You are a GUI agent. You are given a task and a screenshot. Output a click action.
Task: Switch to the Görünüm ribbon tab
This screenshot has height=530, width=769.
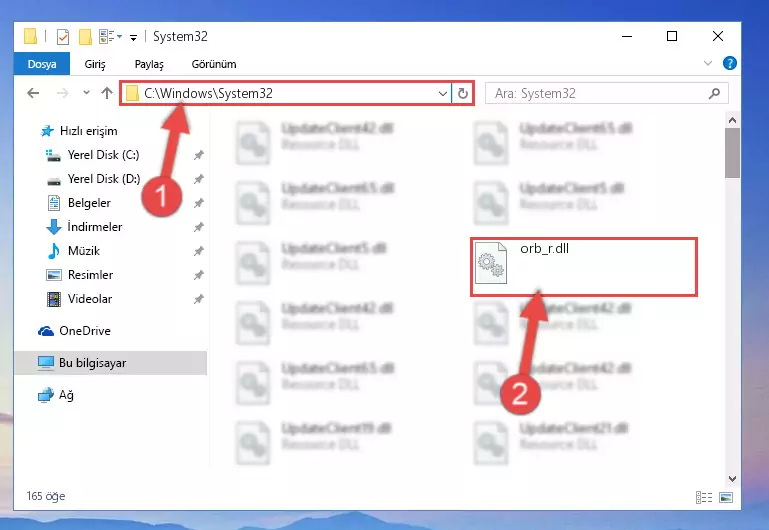[214, 64]
